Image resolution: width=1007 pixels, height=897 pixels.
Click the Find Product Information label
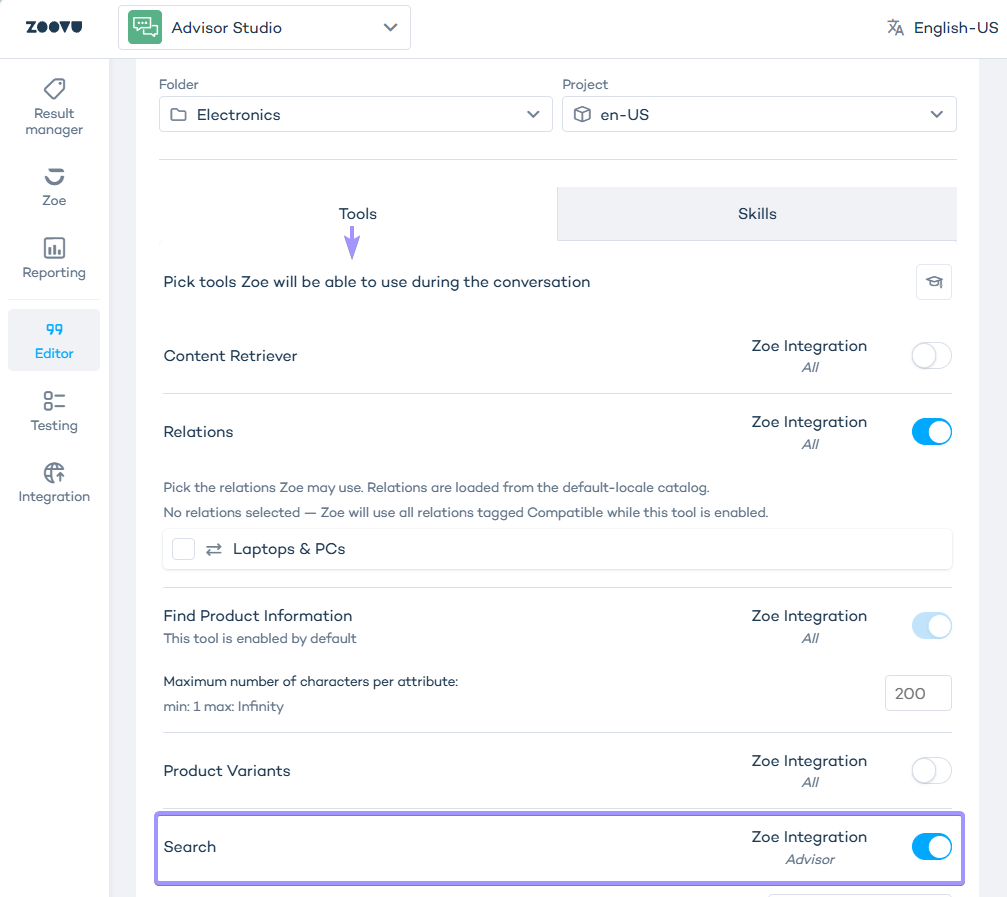(x=258, y=616)
